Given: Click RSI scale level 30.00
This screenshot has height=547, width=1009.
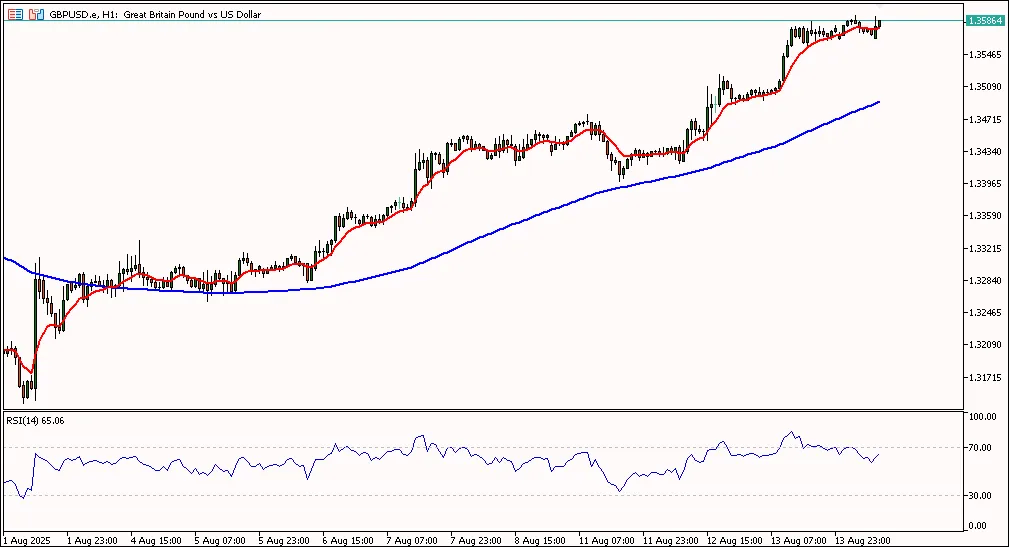Looking at the screenshot, I should 981,496.
